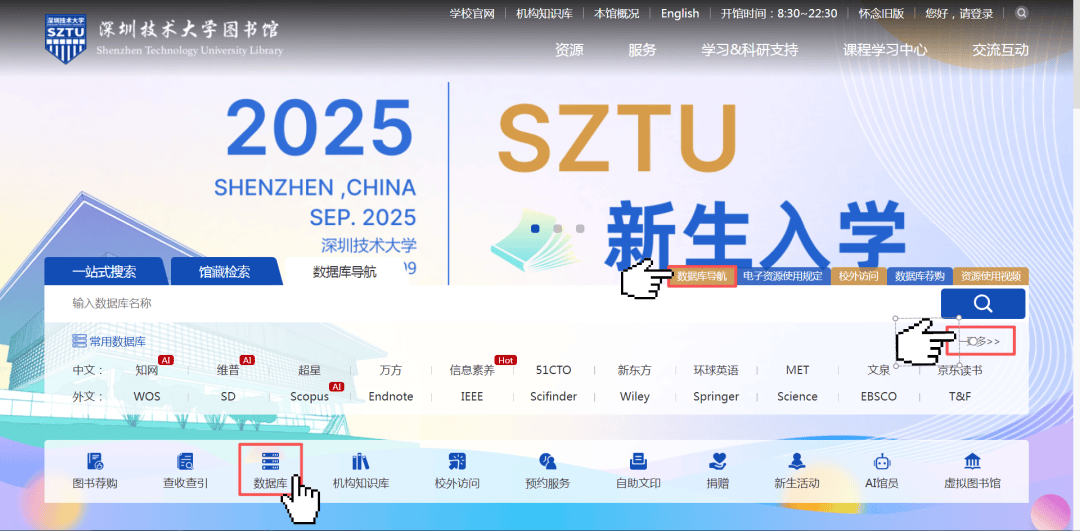Image resolution: width=1080 pixels, height=531 pixels.
Task: Click the blue magnifier search button
Action: tap(983, 304)
